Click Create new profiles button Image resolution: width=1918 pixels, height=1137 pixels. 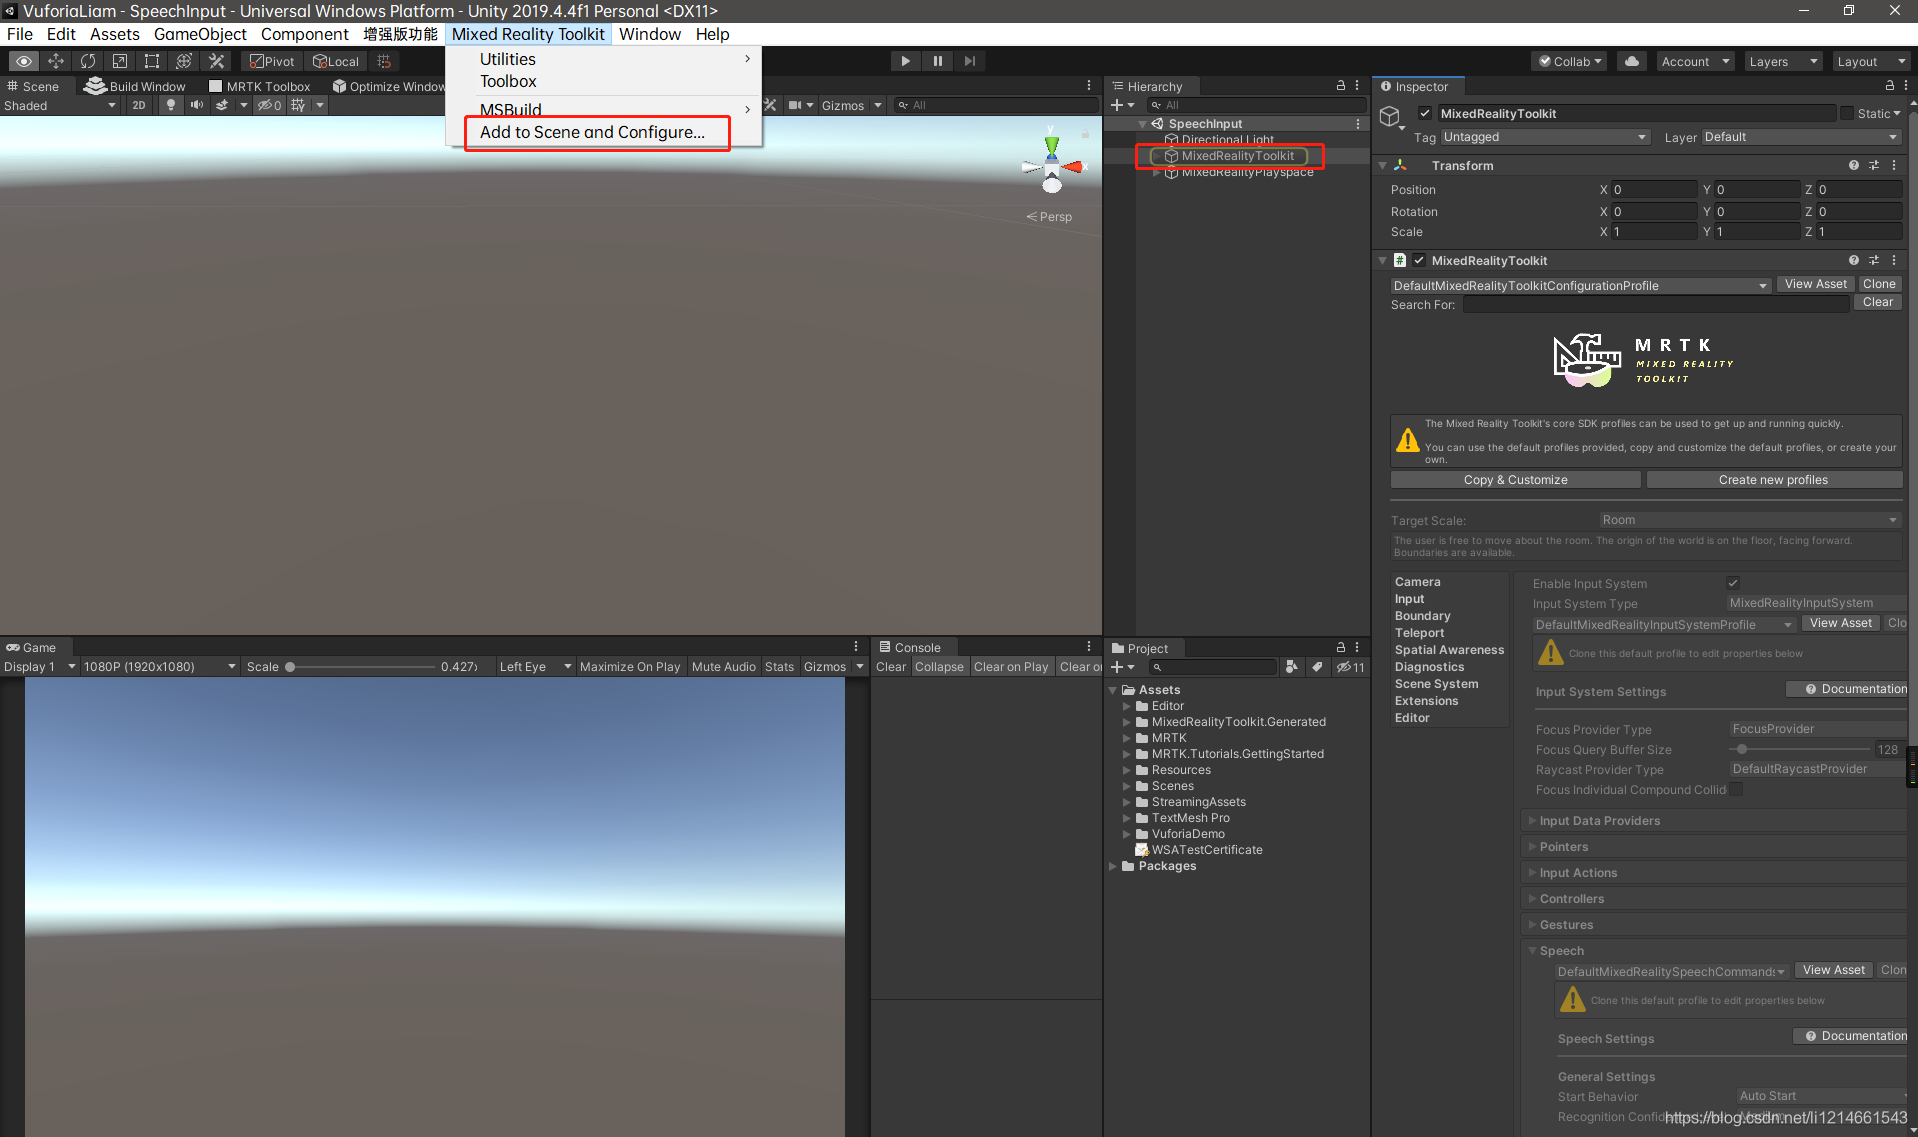point(1773,480)
